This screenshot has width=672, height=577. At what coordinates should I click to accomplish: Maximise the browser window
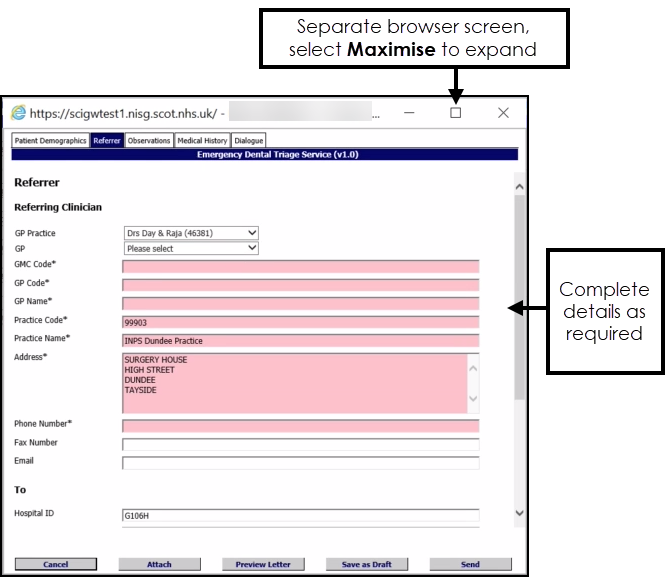(x=456, y=113)
